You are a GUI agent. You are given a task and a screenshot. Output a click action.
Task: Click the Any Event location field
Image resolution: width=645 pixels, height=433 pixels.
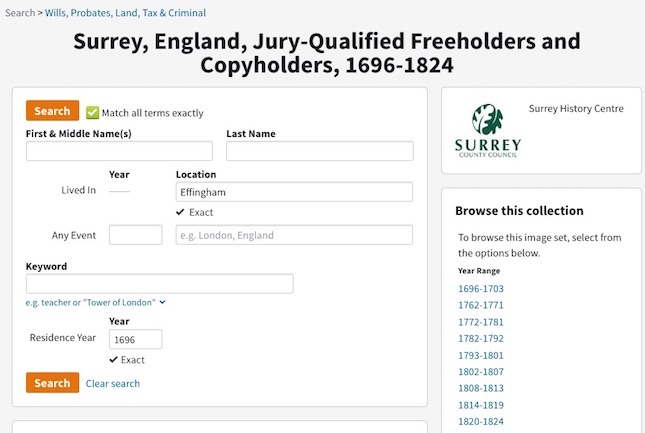click(x=294, y=235)
